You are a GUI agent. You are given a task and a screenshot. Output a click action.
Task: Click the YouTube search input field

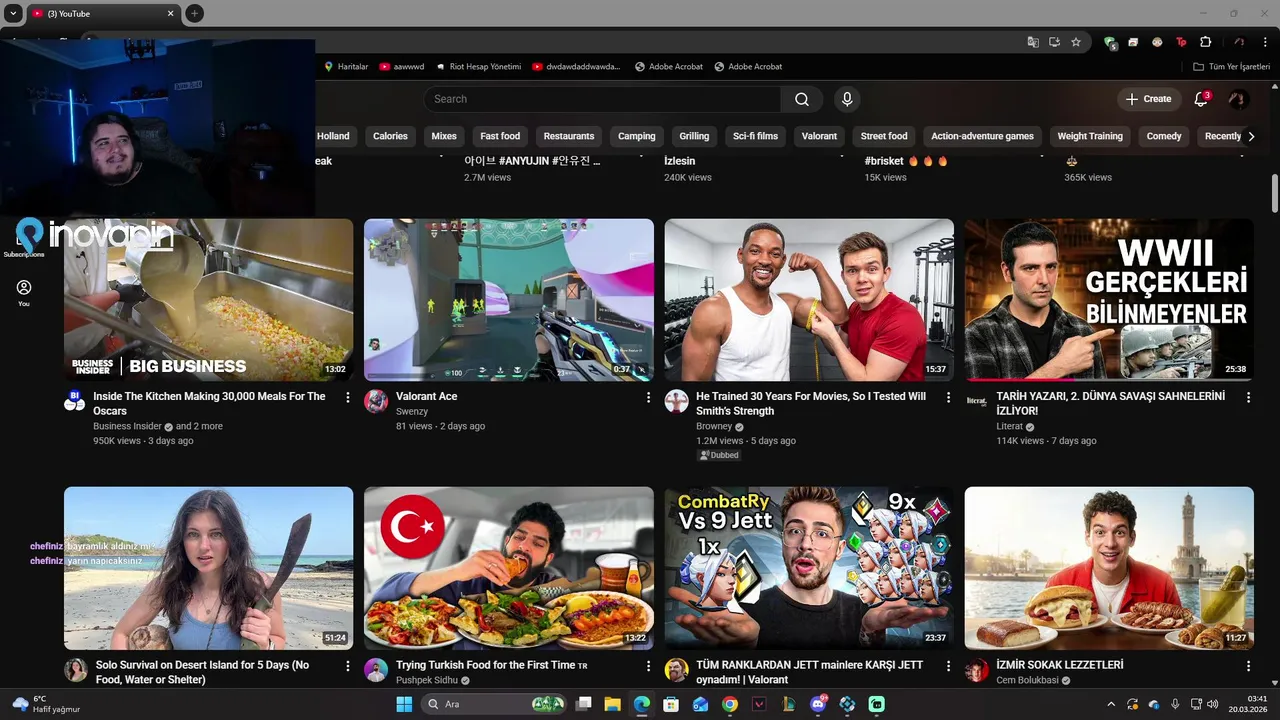coord(602,99)
